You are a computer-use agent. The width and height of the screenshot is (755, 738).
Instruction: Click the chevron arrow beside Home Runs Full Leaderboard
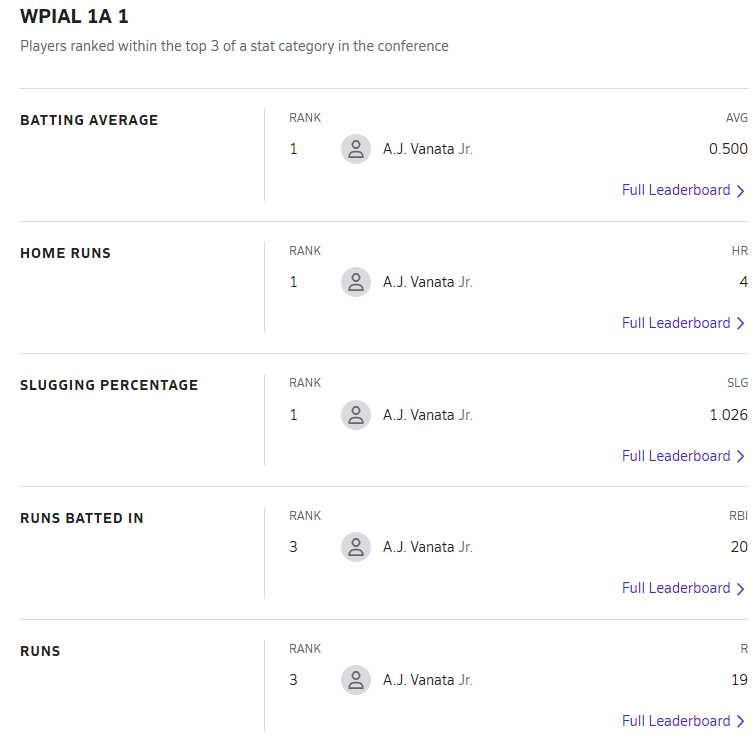741,324
